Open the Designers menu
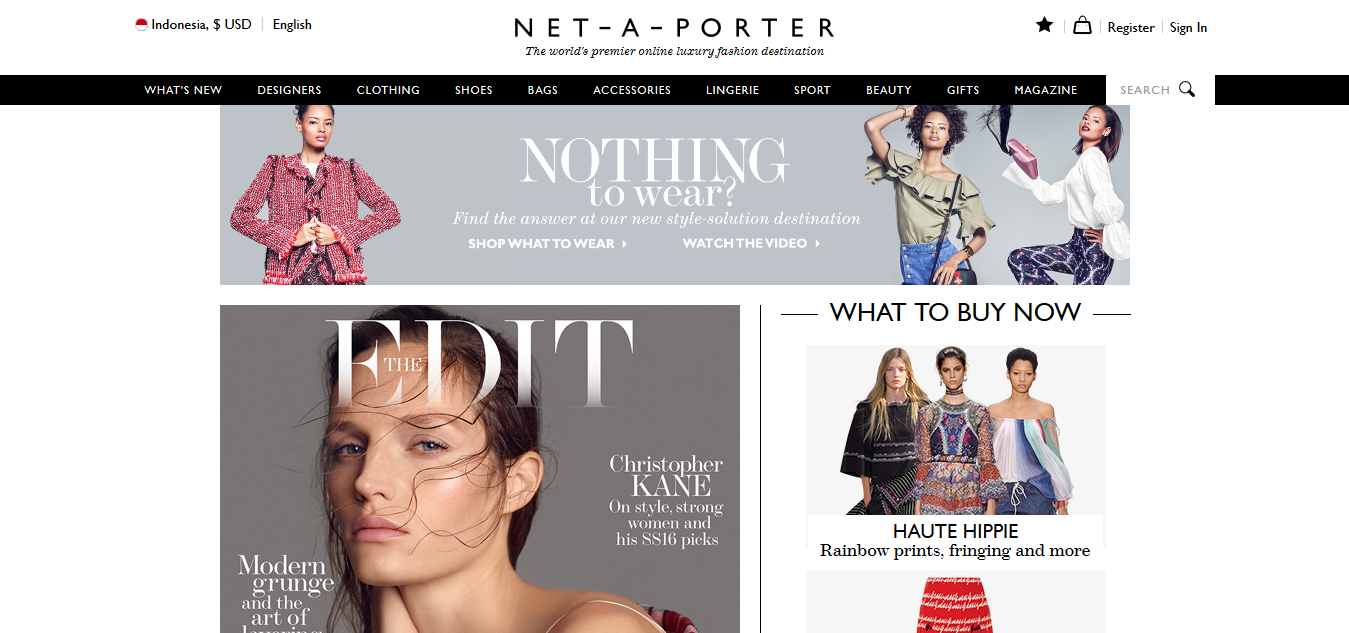 click(x=289, y=90)
